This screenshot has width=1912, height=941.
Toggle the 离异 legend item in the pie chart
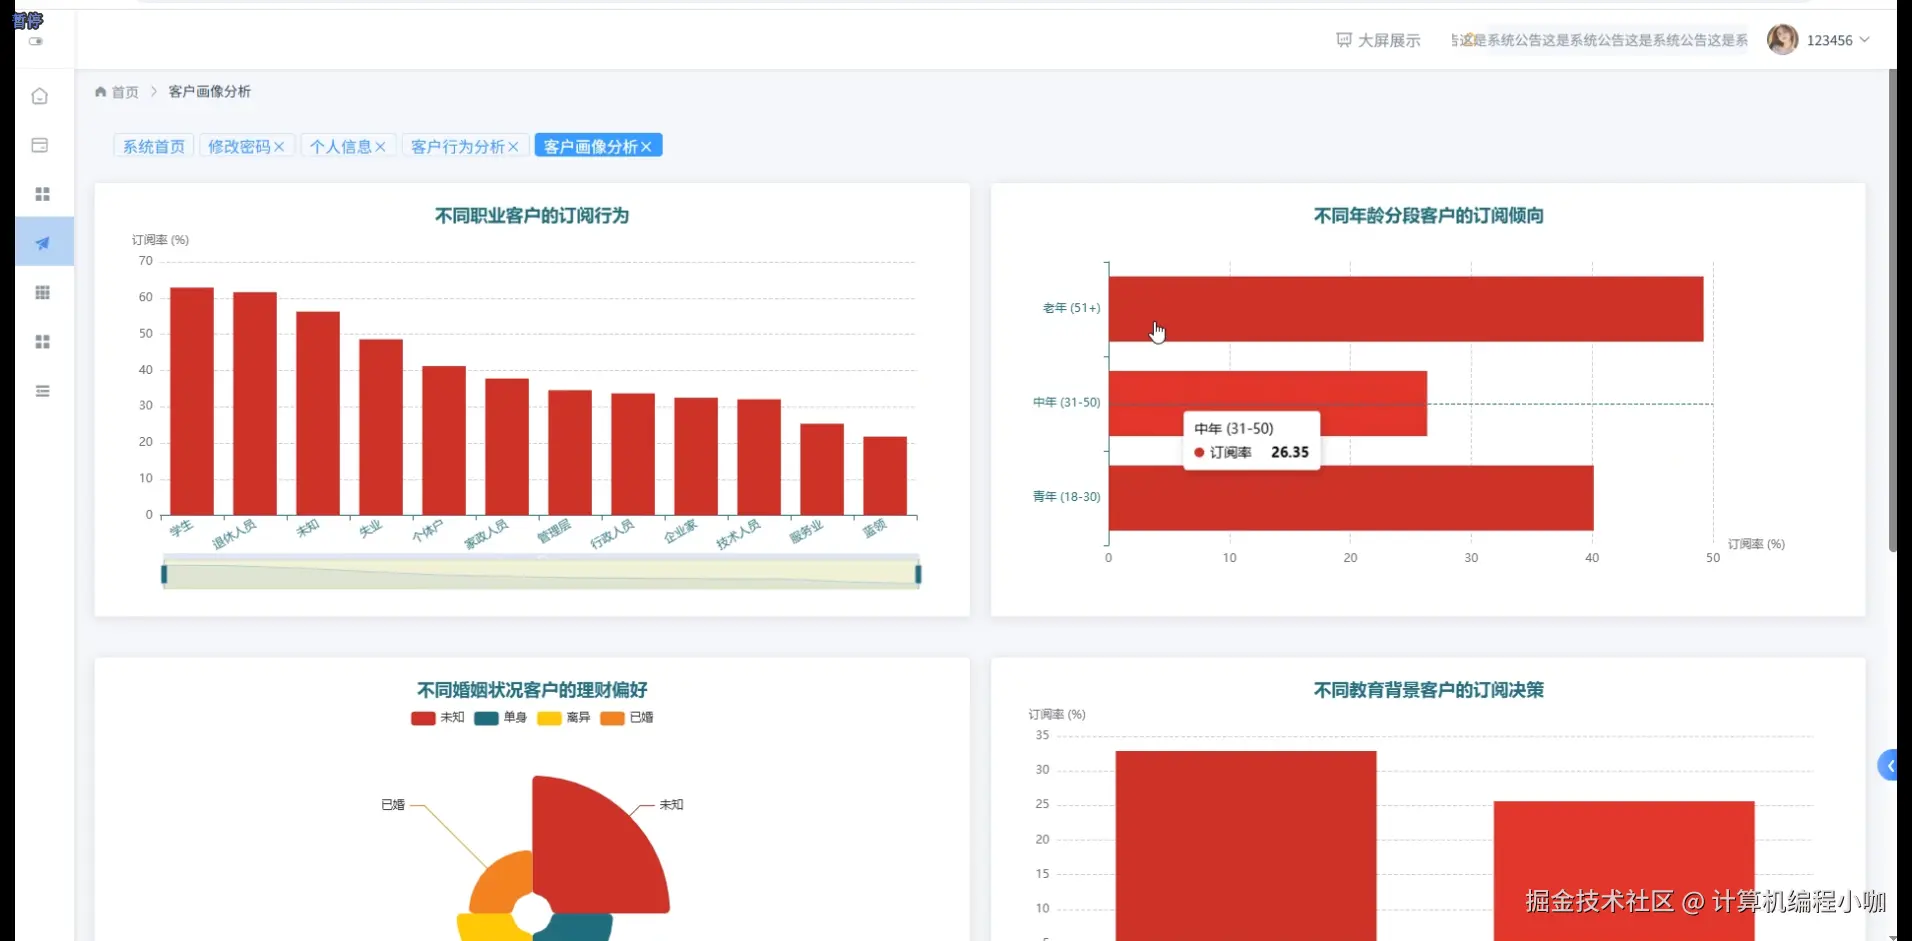[x=564, y=718]
